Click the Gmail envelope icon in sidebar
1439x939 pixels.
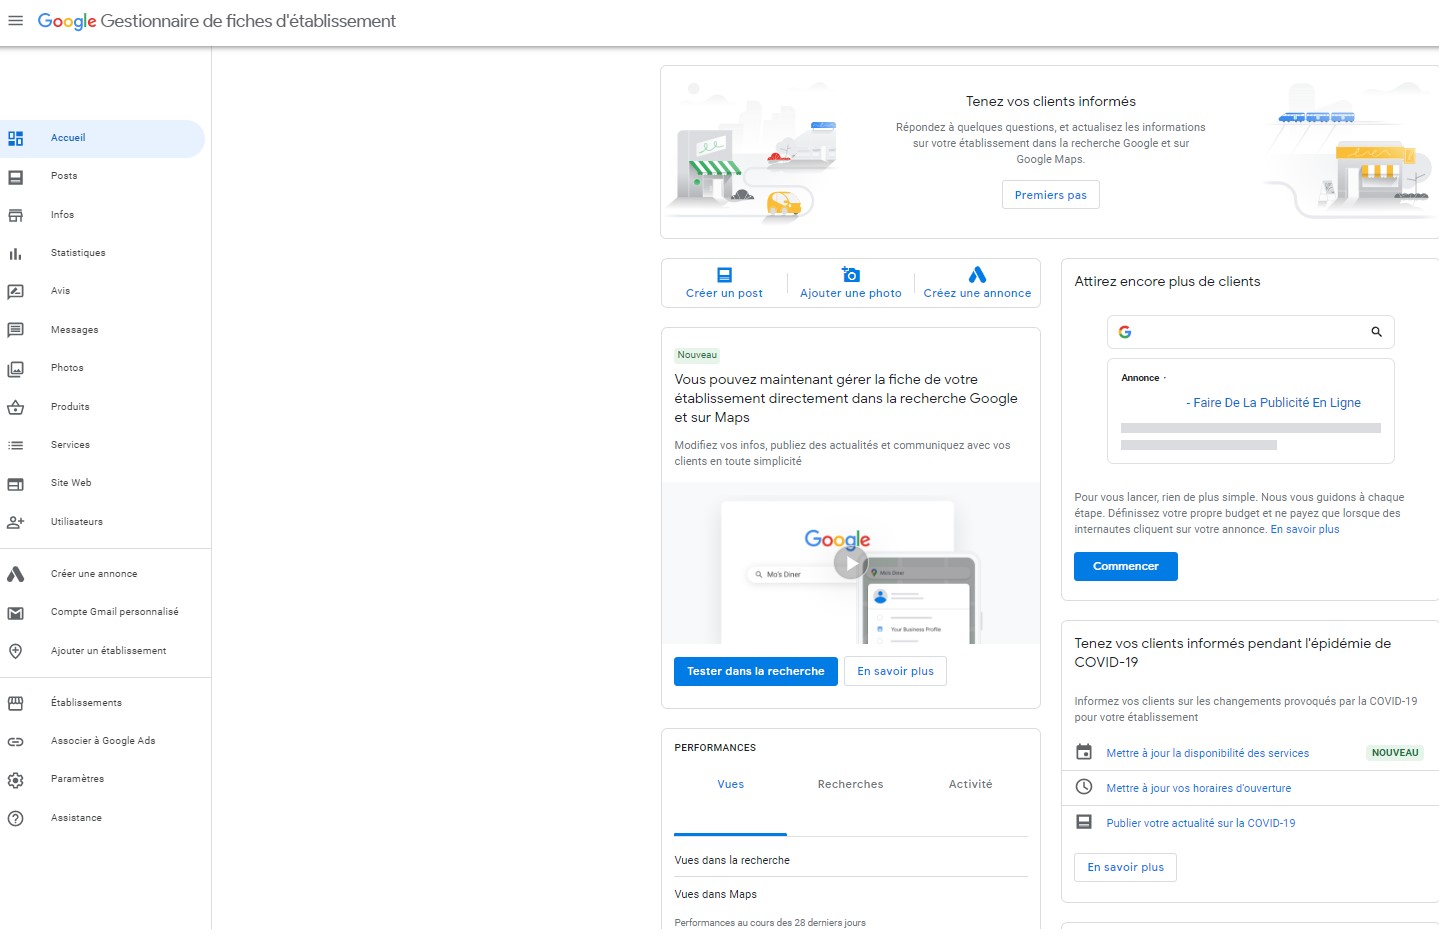point(15,613)
